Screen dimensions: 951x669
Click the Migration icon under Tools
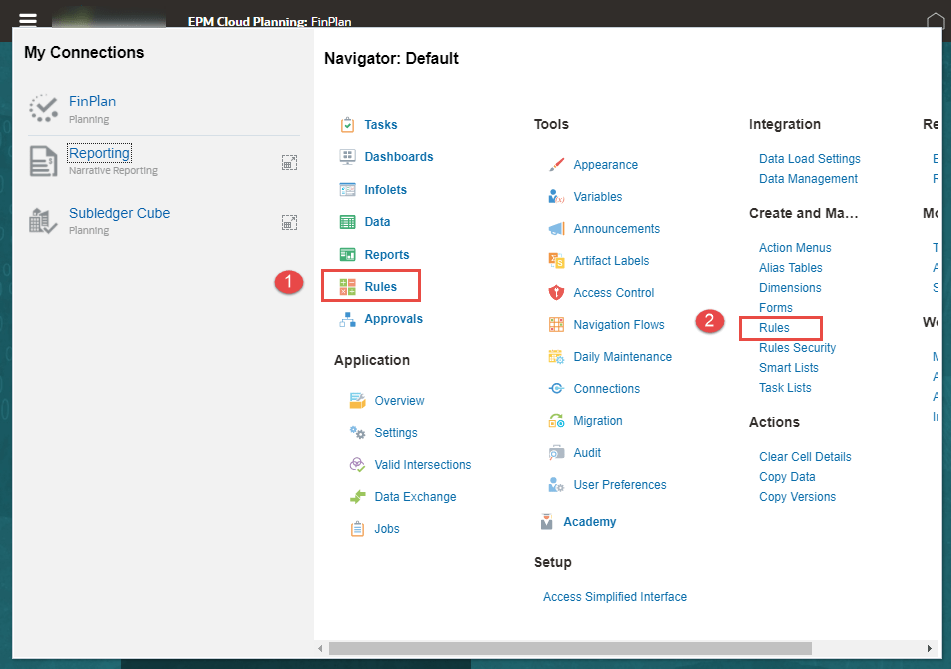click(556, 421)
